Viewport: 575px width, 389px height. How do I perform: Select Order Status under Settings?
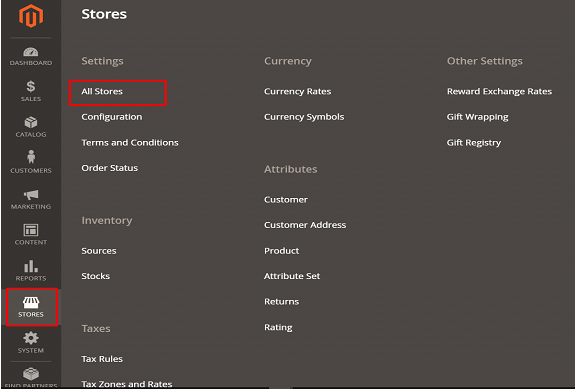pyautogui.click(x=110, y=168)
